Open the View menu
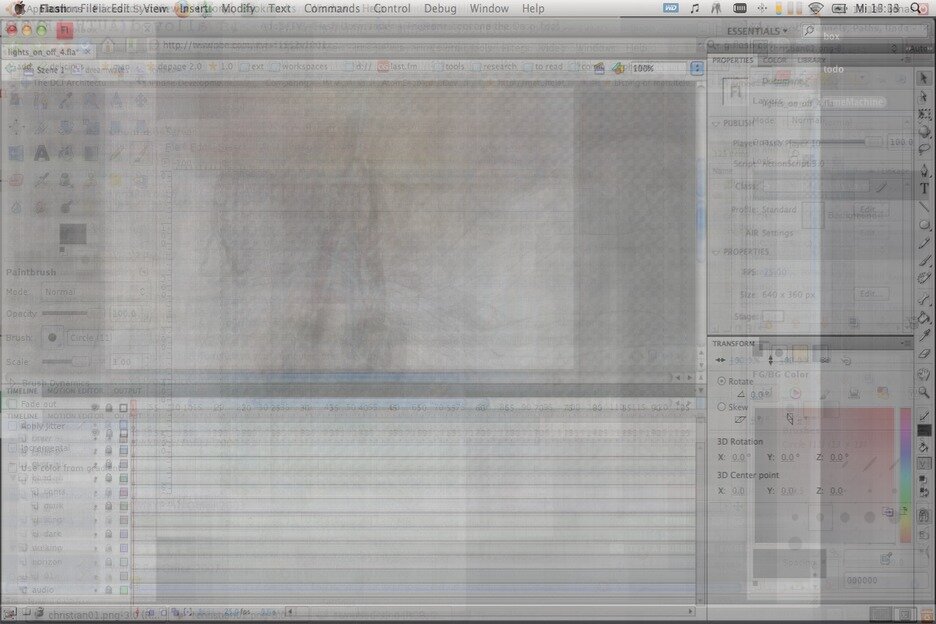Screen dimensions: 936x624 tap(155, 8)
